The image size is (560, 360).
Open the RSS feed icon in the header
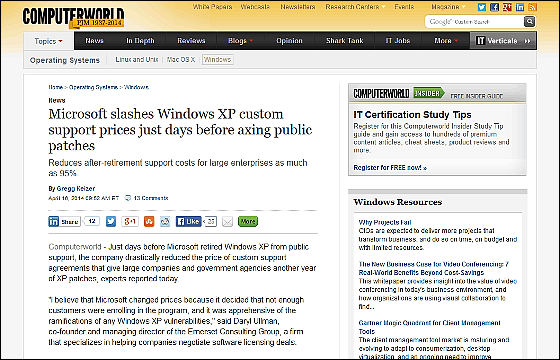tap(532, 7)
